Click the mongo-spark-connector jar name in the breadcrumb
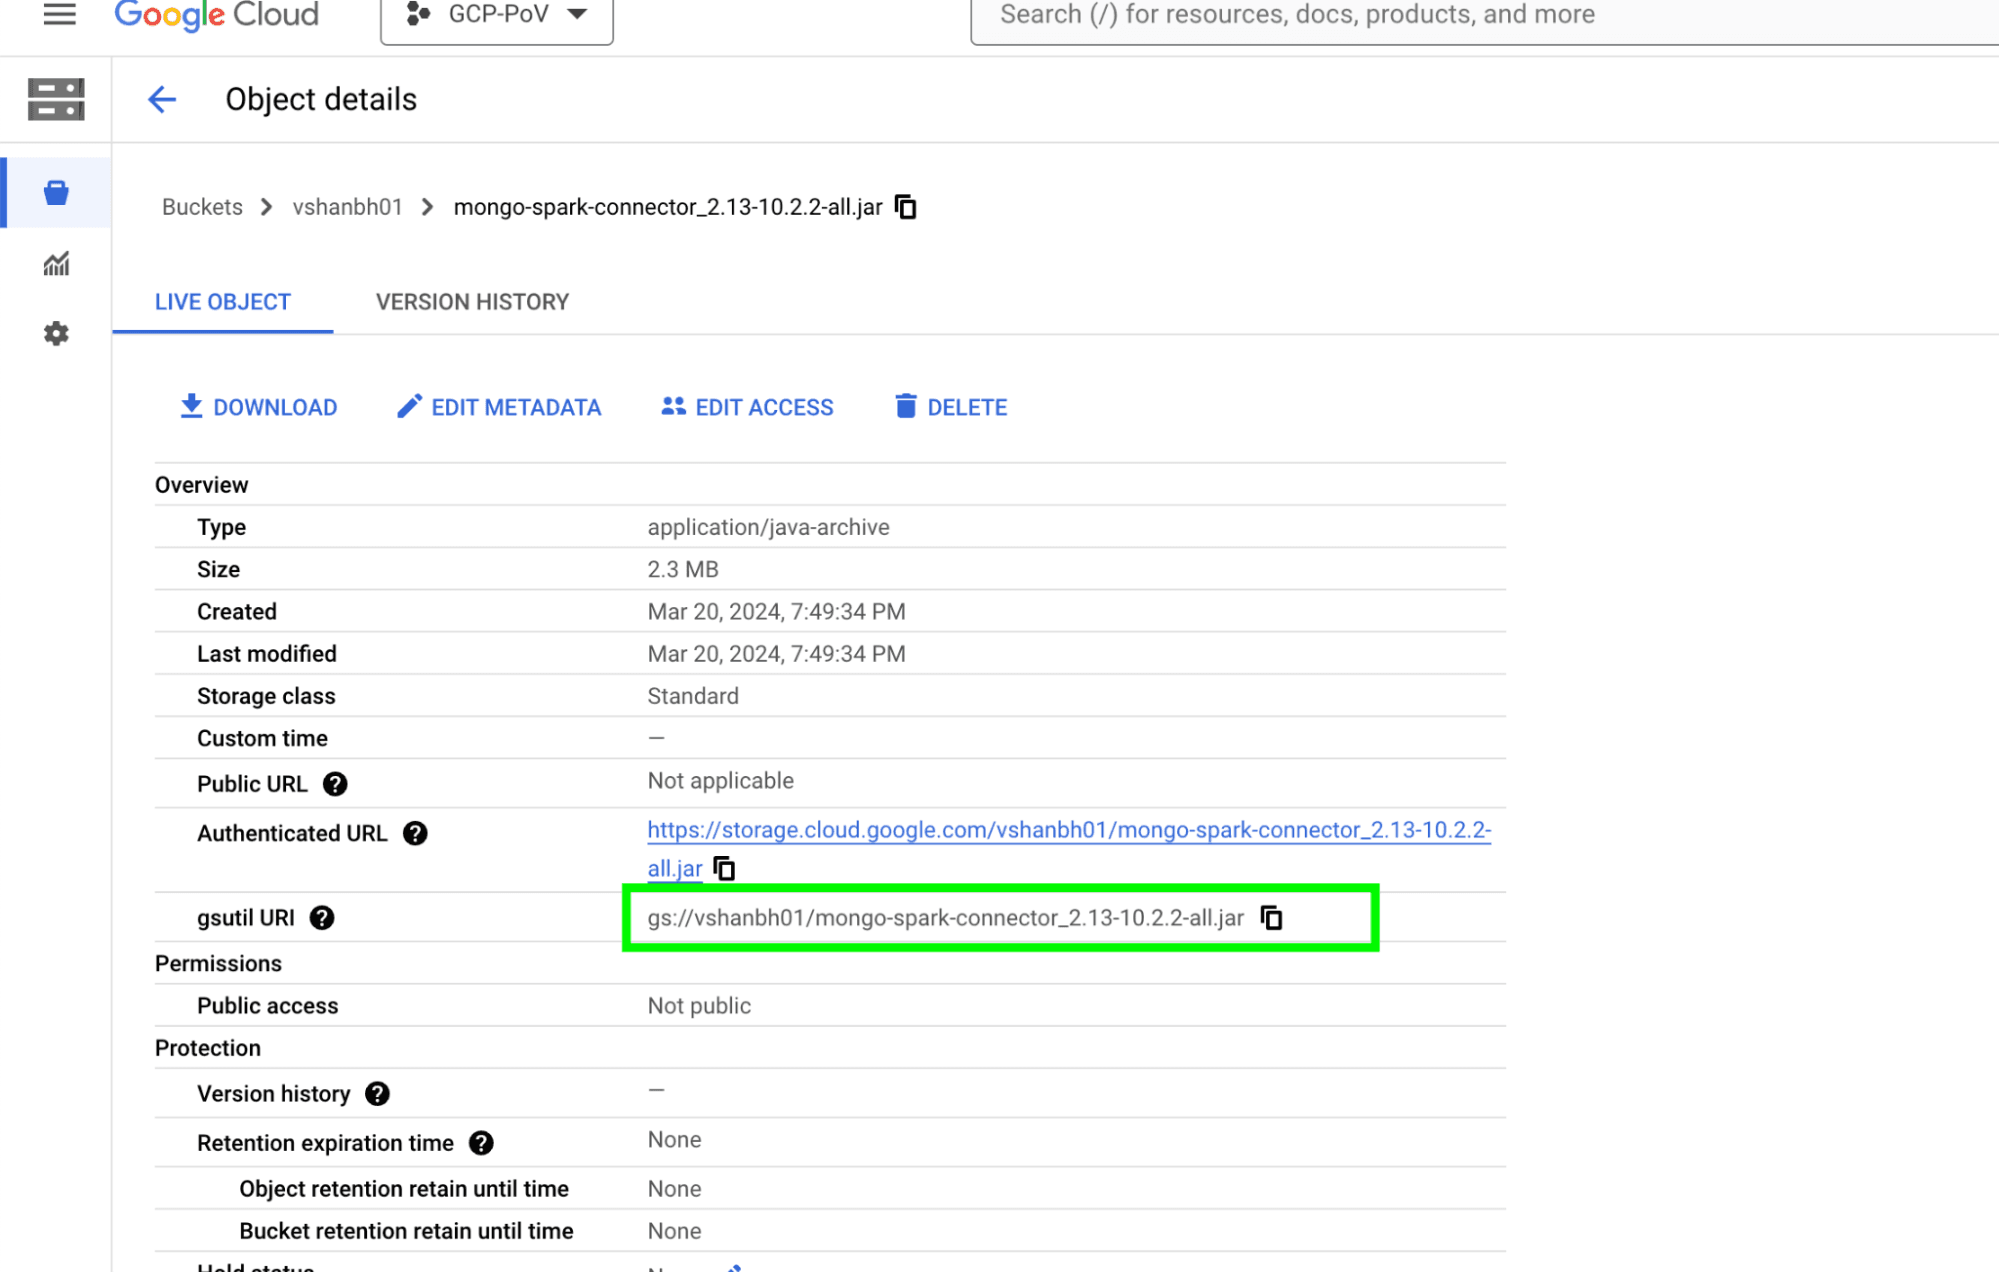The width and height of the screenshot is (1999, 1272). click(668, 207)
